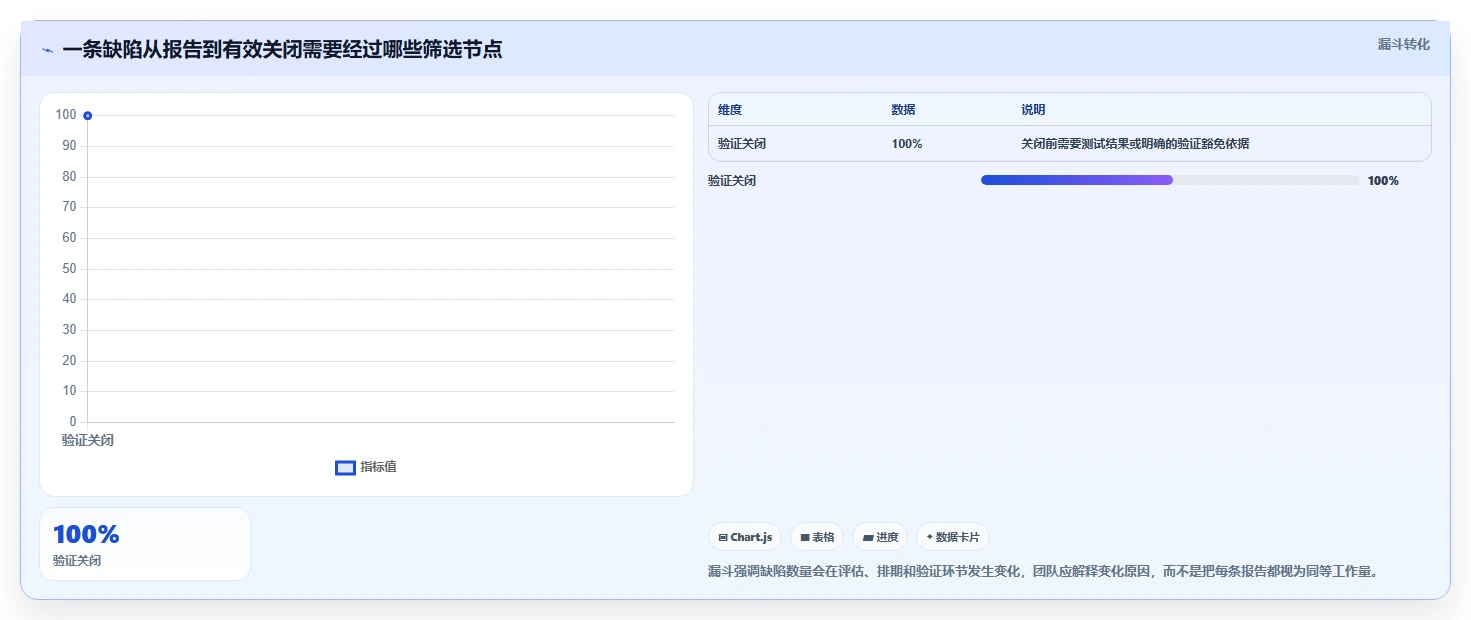Click the page title 一条缺陷从报告到有效关闭
Viewport: 1471px width, 620px height.
(x=282, y=49)
